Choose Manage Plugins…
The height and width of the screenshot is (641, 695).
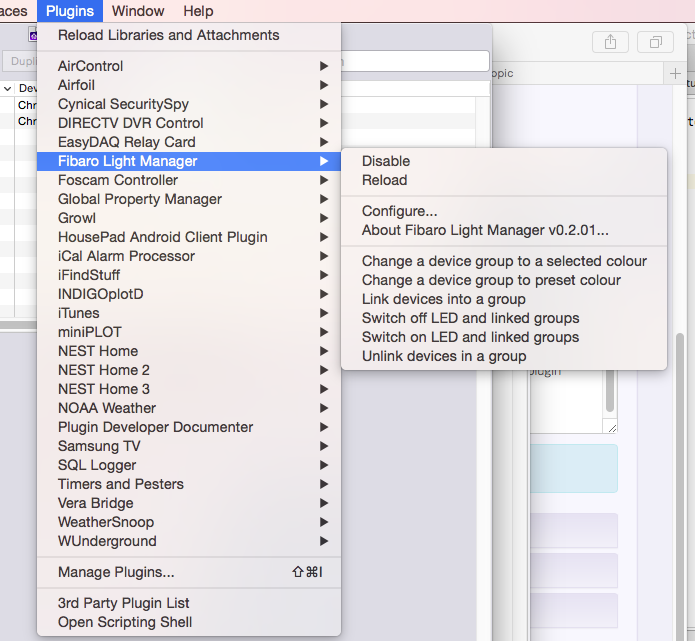[189, 572]
